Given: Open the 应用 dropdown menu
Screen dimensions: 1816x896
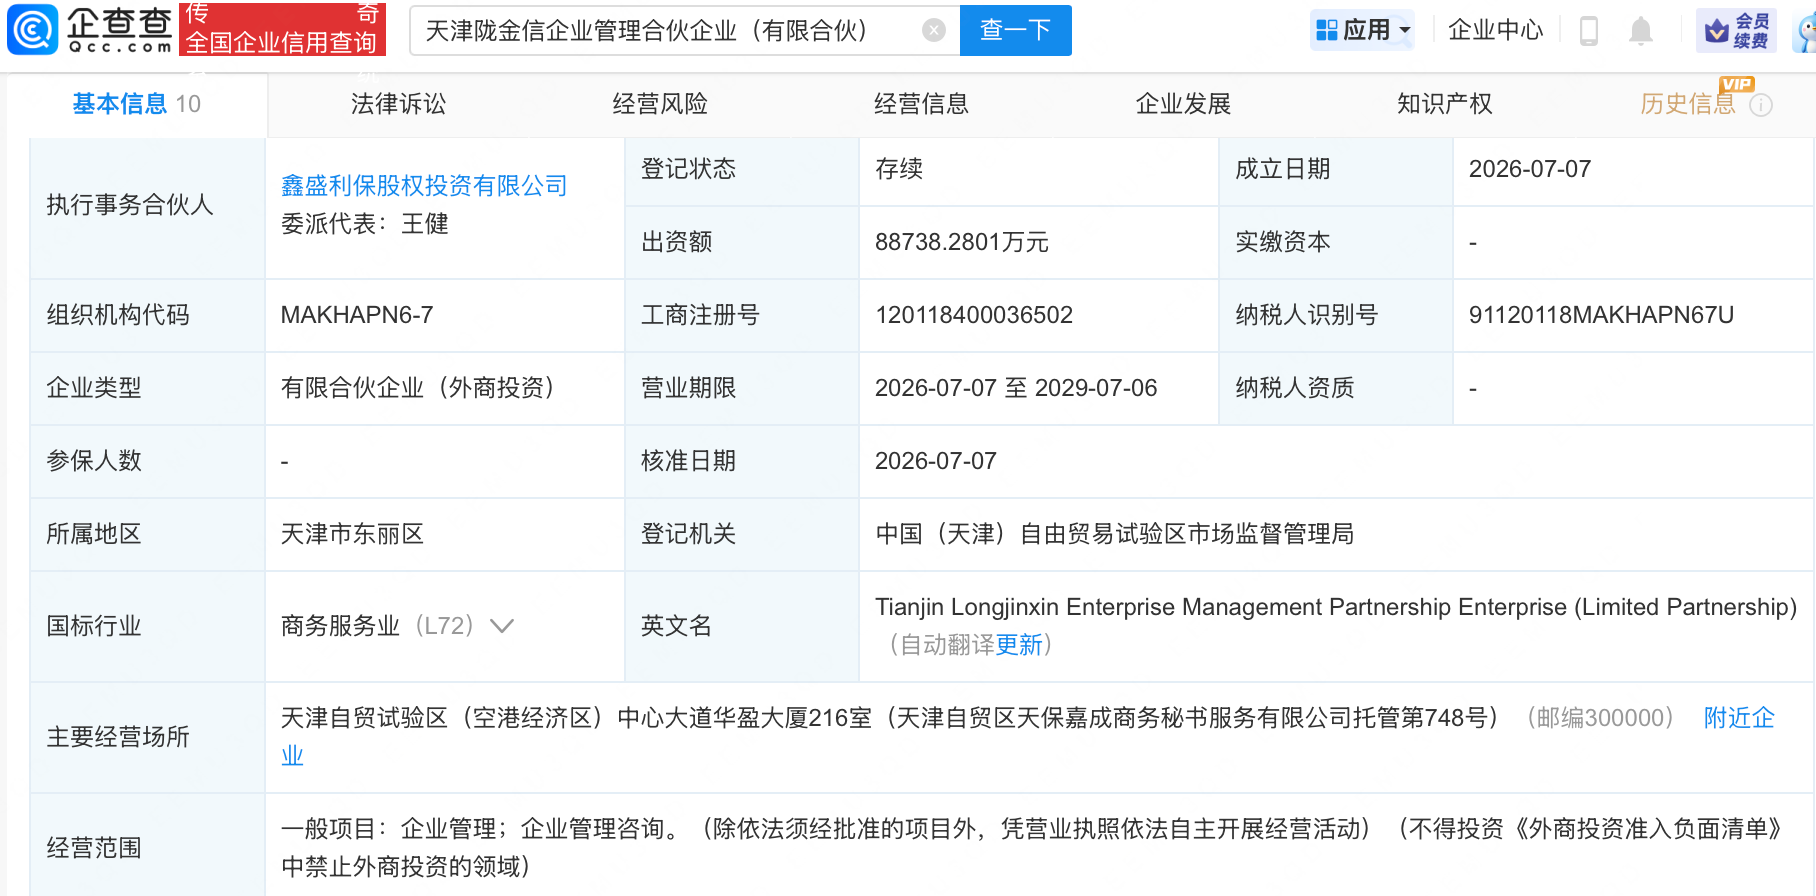Looking at the screenshot, I should [x=1364, y=30].
